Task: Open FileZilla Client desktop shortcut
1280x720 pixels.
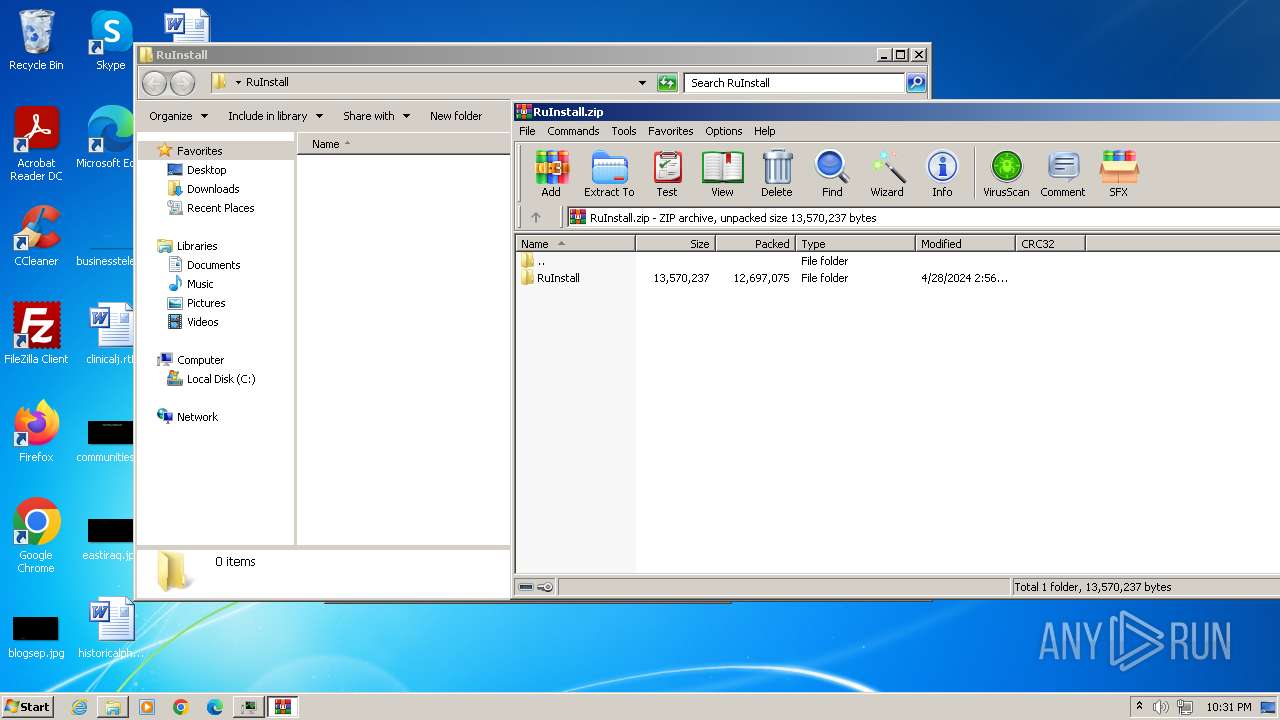Action: (x=36, y=333)
